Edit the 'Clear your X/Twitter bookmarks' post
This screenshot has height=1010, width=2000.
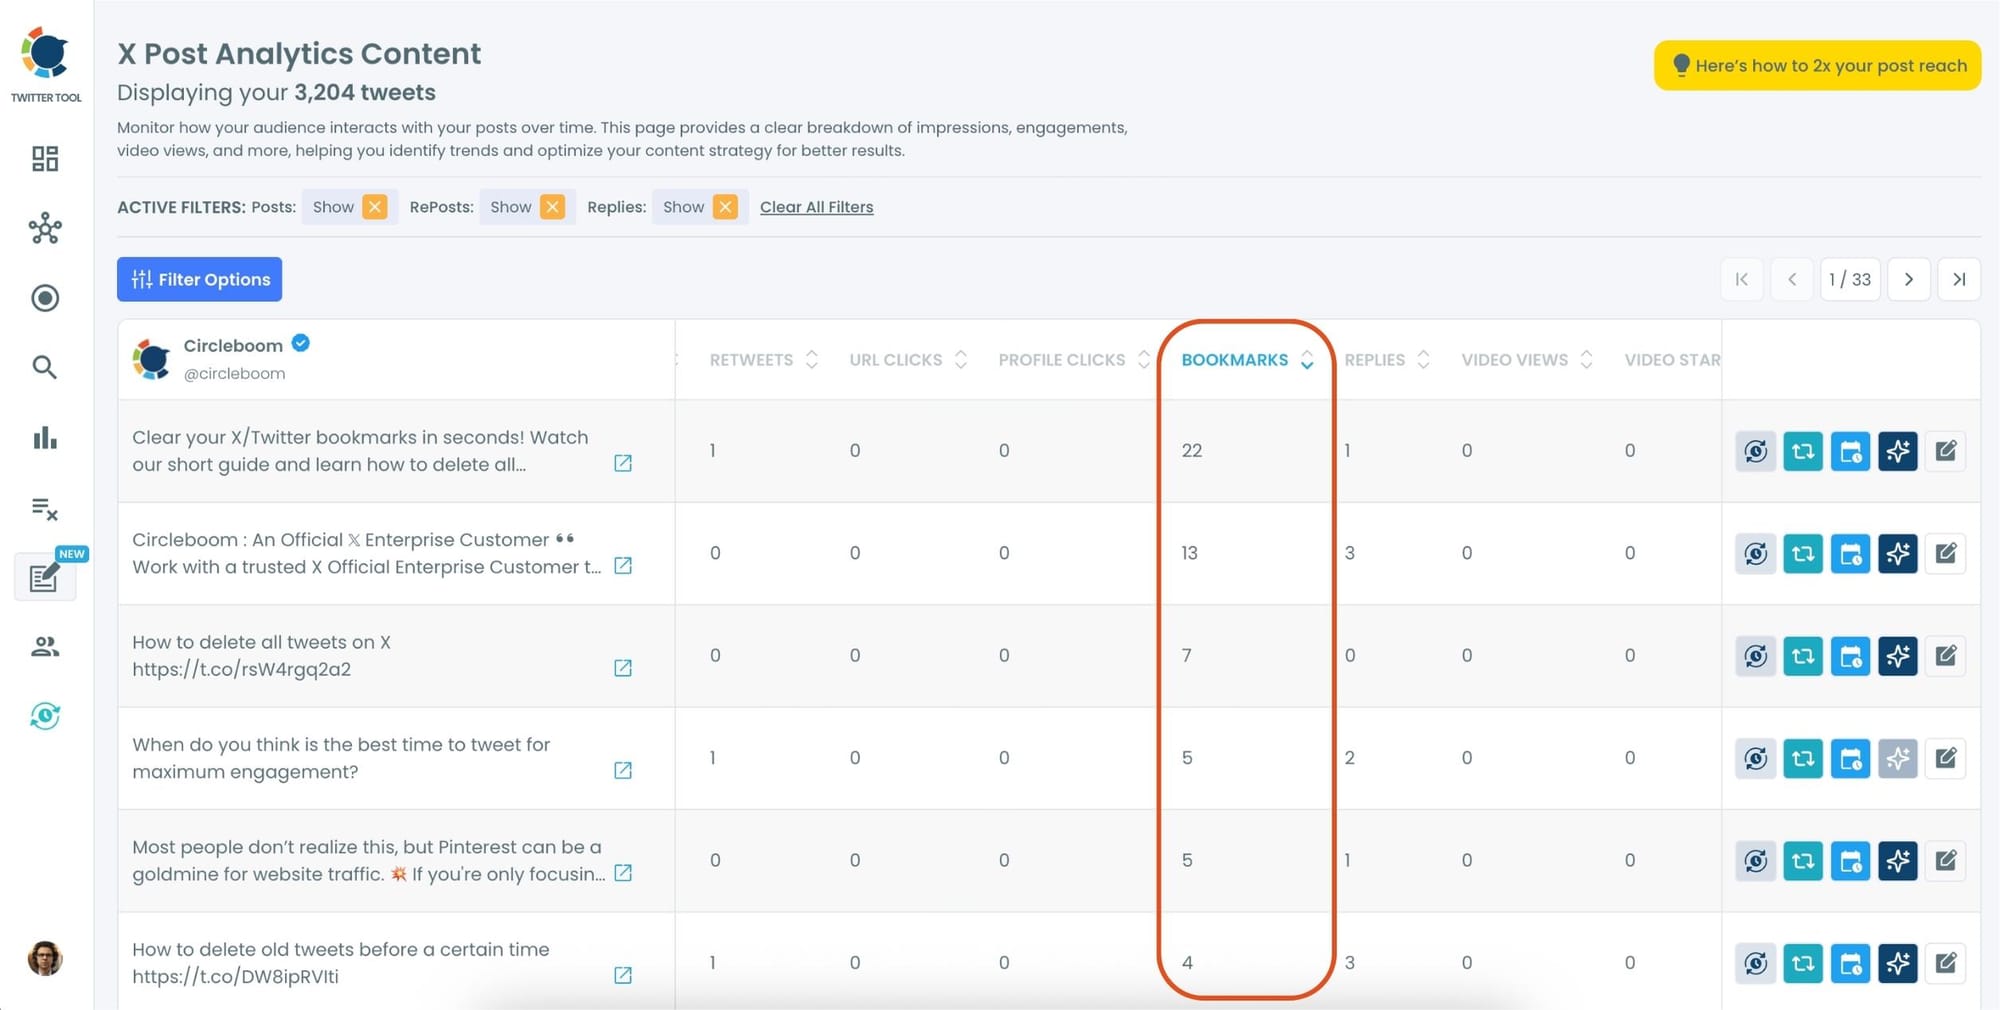coord(1946,451)
